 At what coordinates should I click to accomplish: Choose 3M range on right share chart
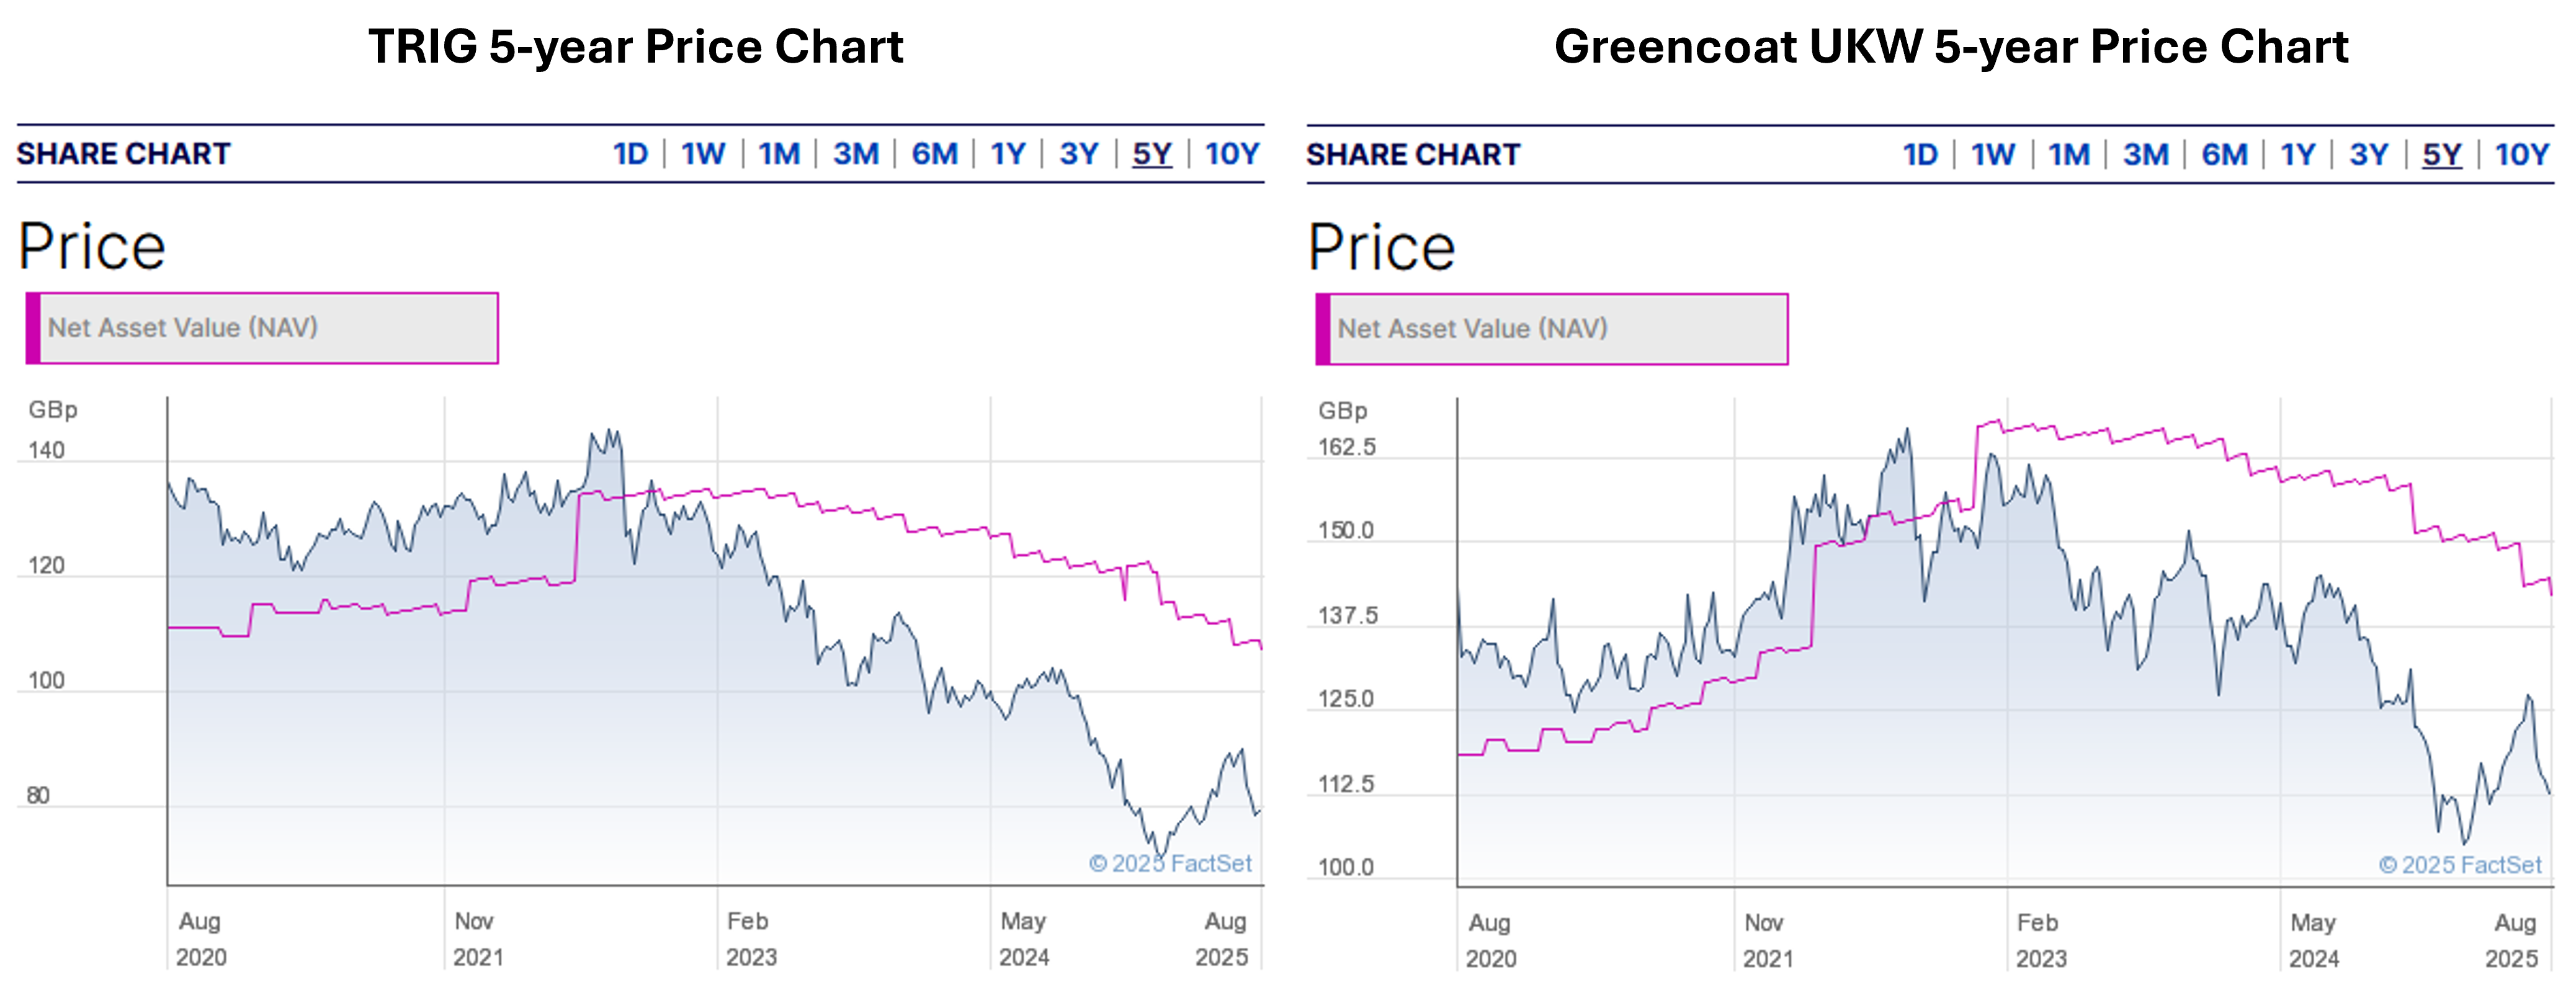coord(2146,155)
